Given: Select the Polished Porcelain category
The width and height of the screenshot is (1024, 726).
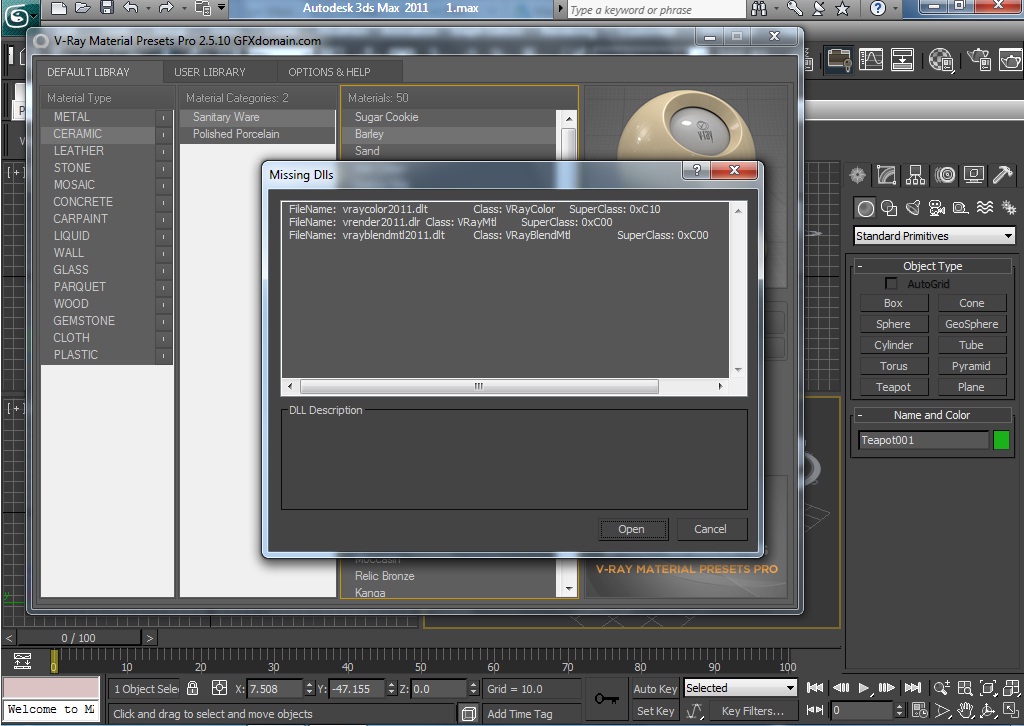Looking at the screenshot, I should (x=257, y=134).
